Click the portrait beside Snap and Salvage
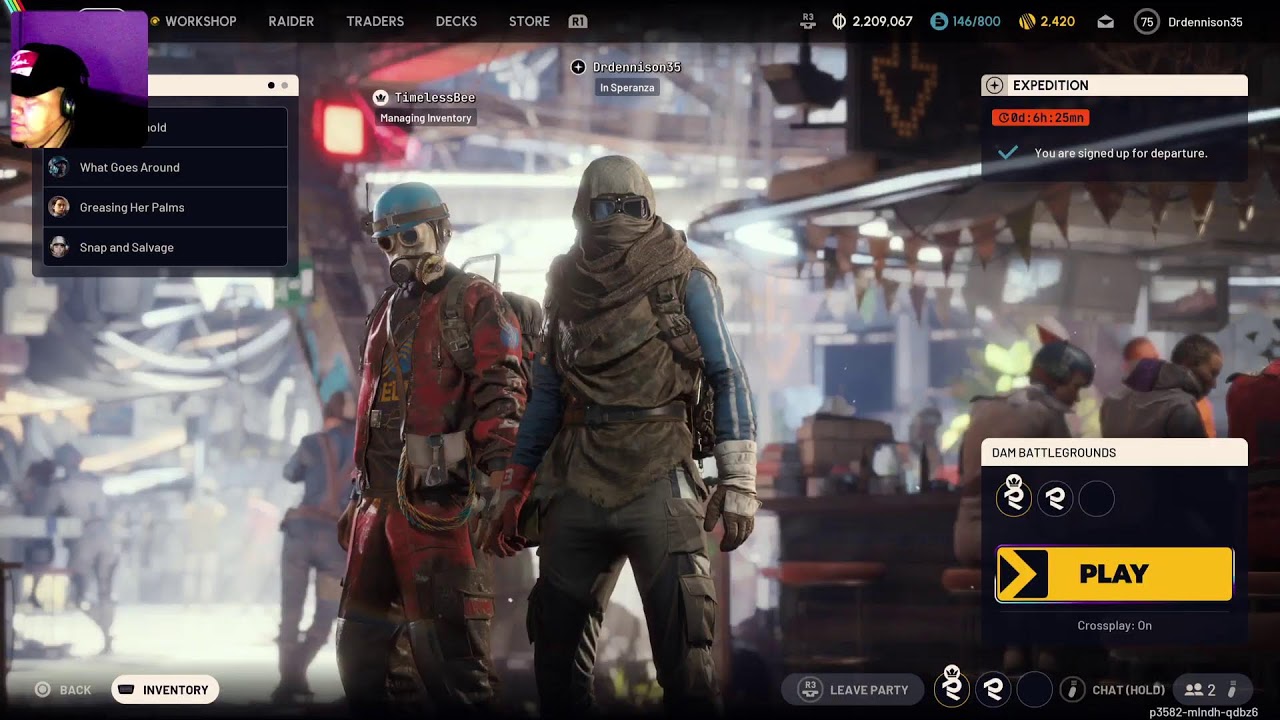 pyautogui.click(x=59, y=247)
